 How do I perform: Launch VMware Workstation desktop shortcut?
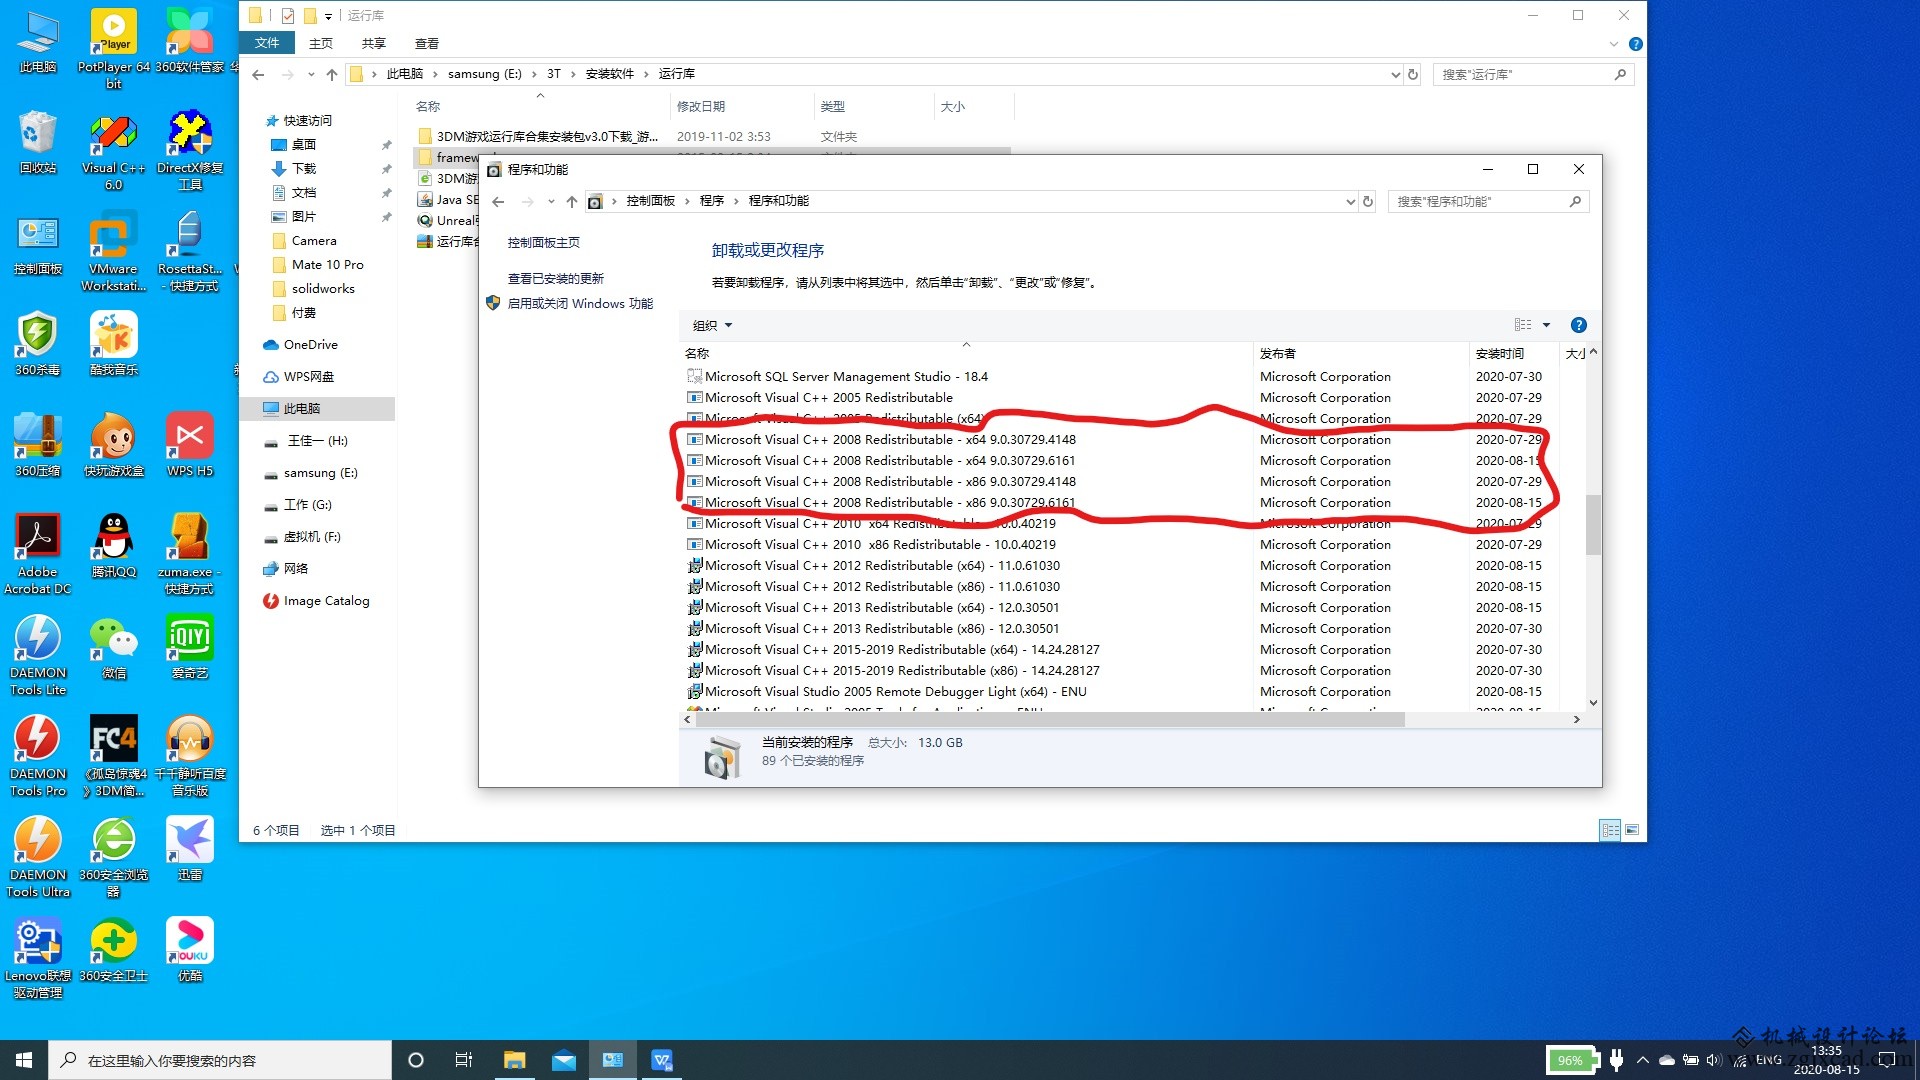pos(113,251)
